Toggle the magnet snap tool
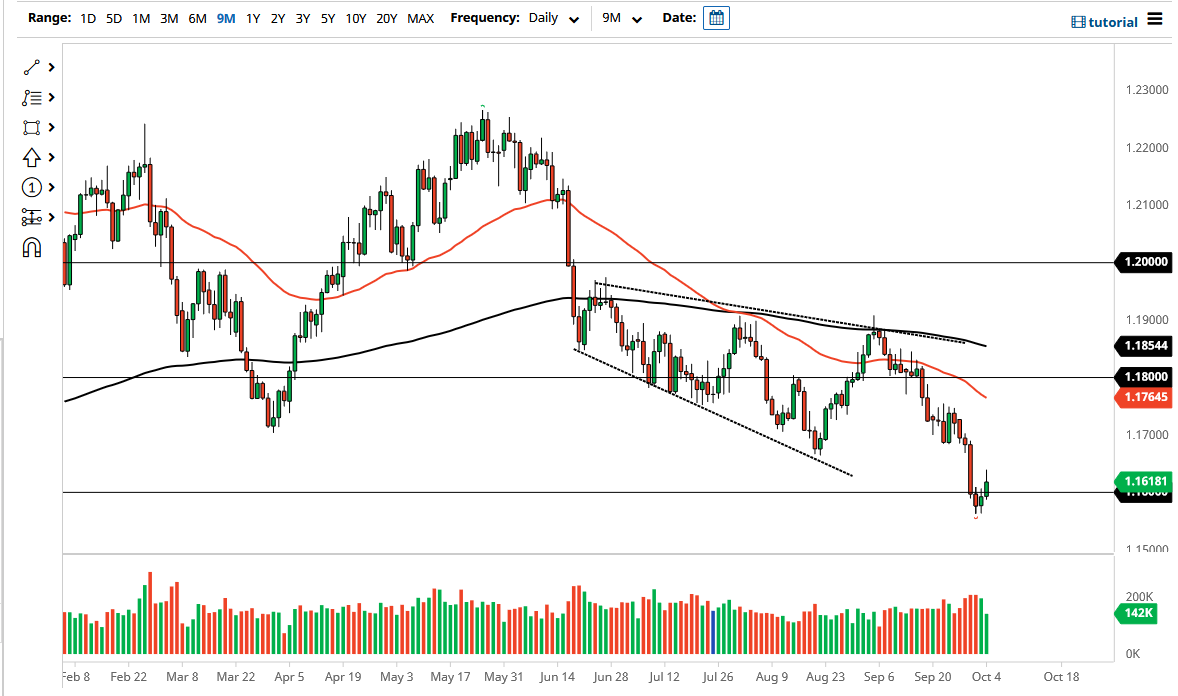The height and width of the screenshot is (696, 1178). coord(32,247)
